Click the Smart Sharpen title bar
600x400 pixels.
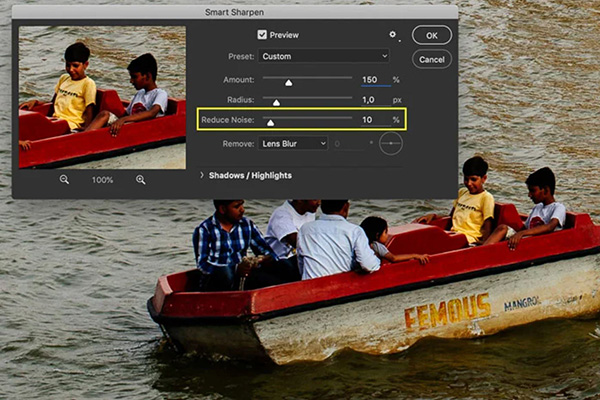[234, 11]
